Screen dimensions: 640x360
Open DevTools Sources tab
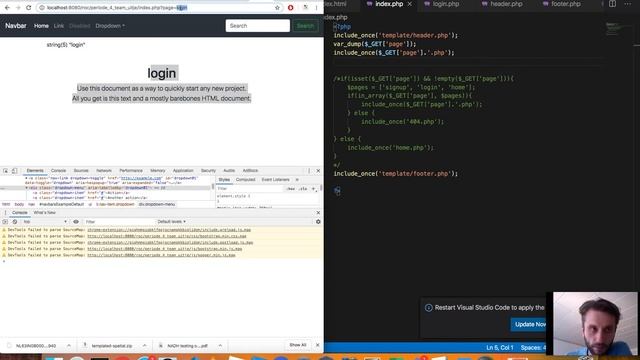click(81, 171)
